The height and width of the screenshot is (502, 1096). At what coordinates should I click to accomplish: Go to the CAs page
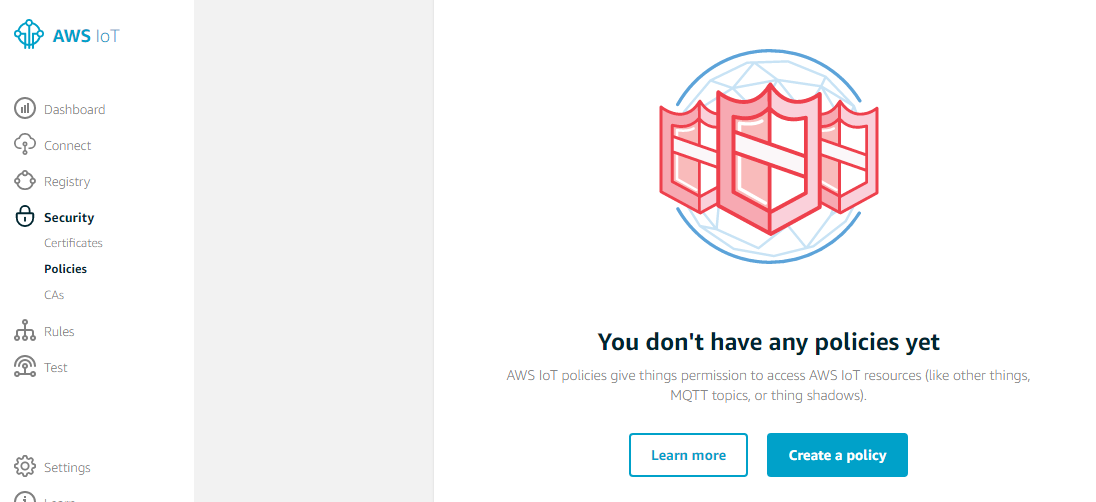coord(54,295)
